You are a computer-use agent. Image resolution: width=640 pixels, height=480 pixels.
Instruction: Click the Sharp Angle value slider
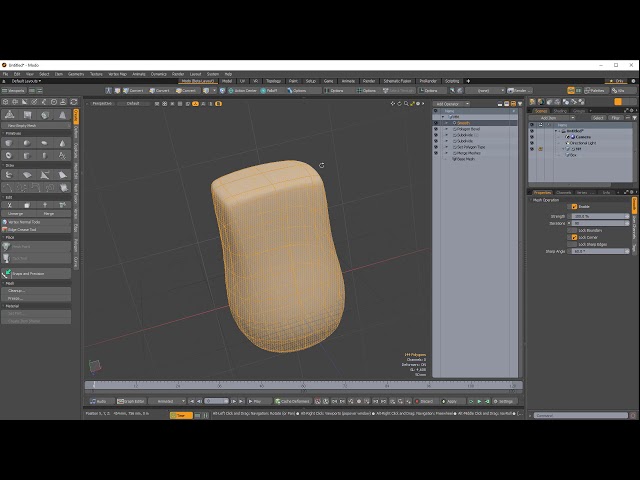click(600, 251)
